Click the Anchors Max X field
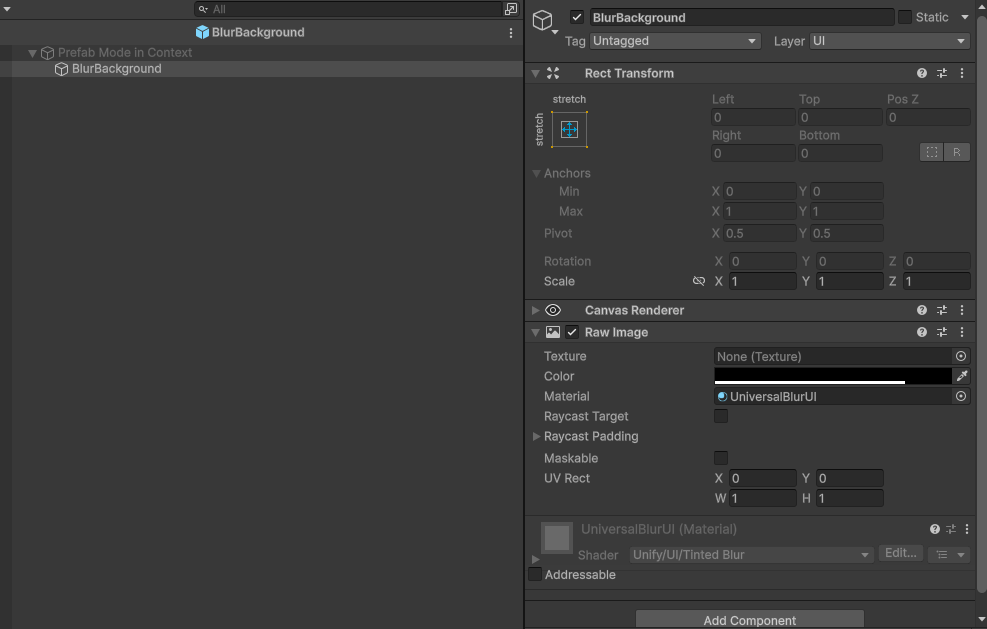 coord(759,211)
